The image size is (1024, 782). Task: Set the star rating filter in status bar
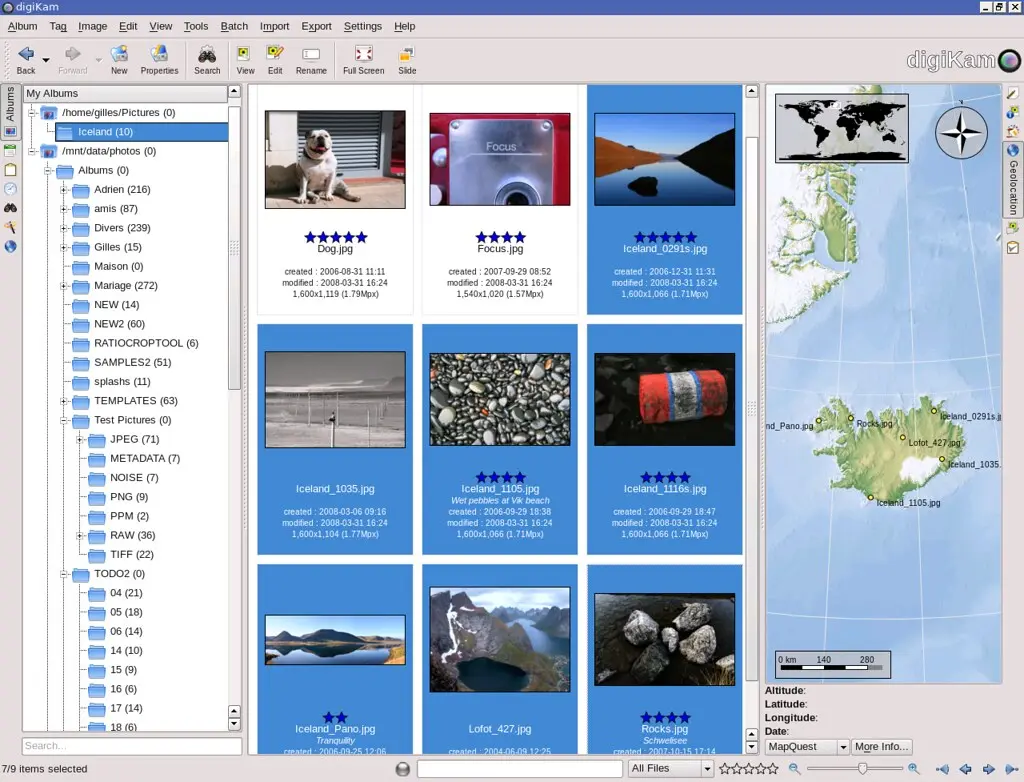pos(748,769)
